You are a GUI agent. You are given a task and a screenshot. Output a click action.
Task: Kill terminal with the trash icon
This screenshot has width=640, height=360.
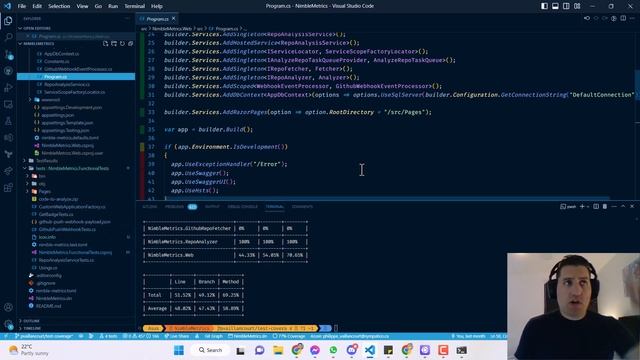[605, 207]
